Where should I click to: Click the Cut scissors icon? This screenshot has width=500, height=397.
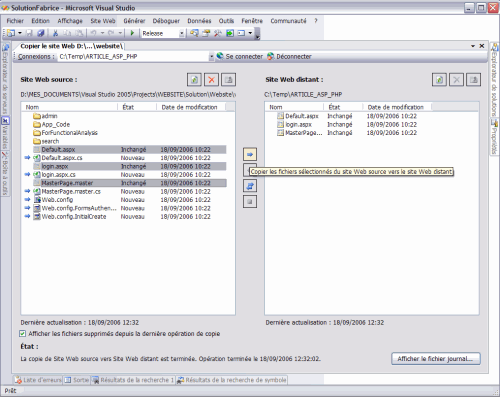[x=56, y=33]
